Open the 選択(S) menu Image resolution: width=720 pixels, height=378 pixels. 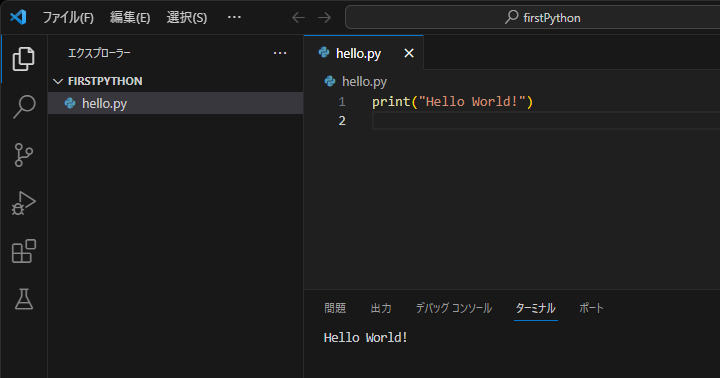click(186, 17)
